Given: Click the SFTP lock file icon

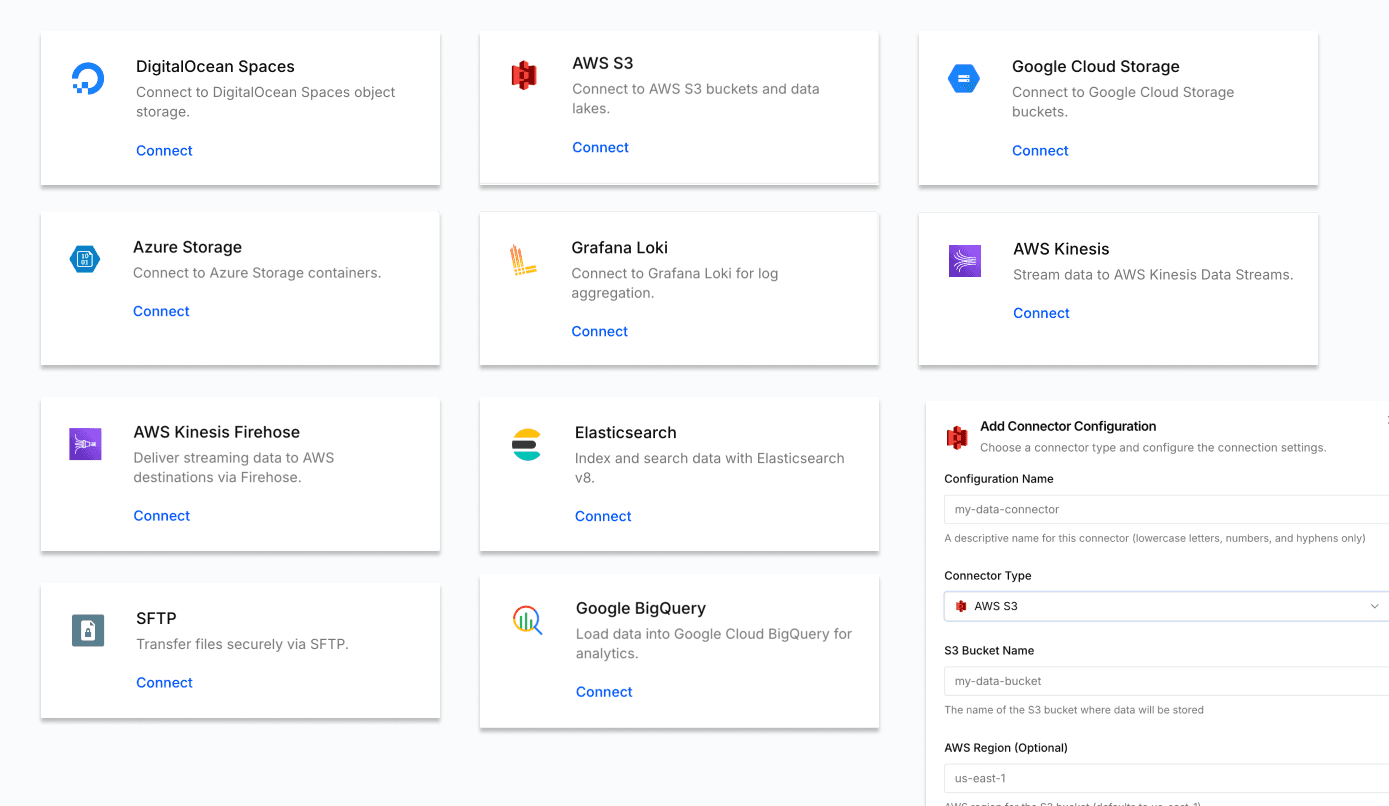Looking at the screenshot, I should click(x=88, y=630).
